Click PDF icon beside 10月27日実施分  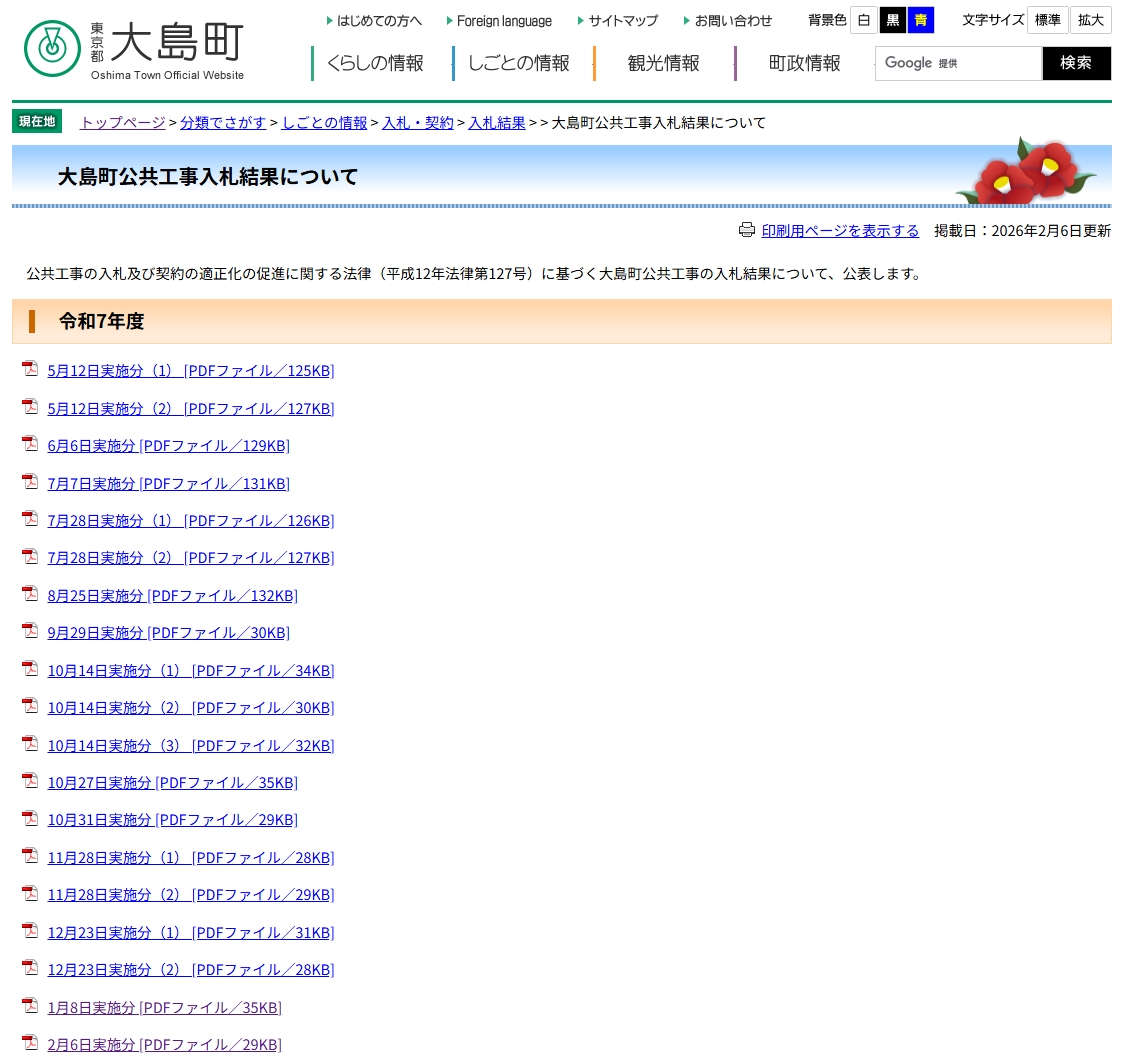pos(30,781)
